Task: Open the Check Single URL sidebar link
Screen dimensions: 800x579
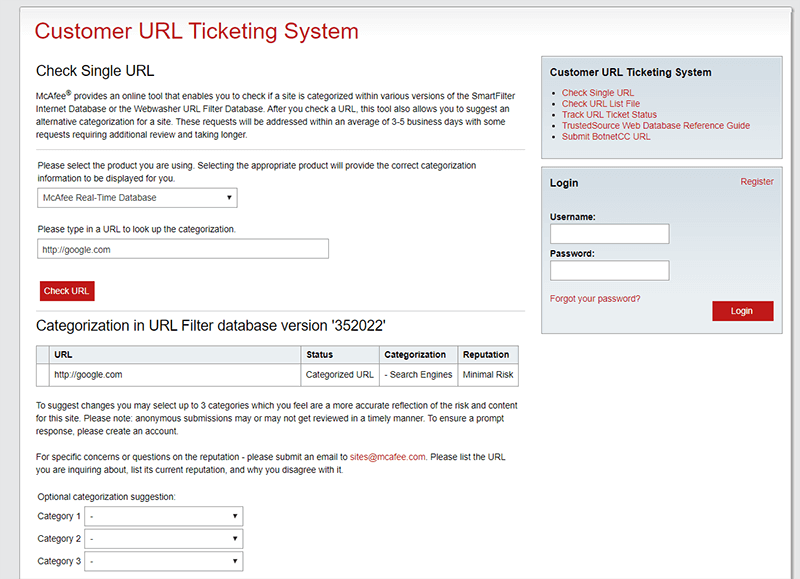Action: (597, 93)
